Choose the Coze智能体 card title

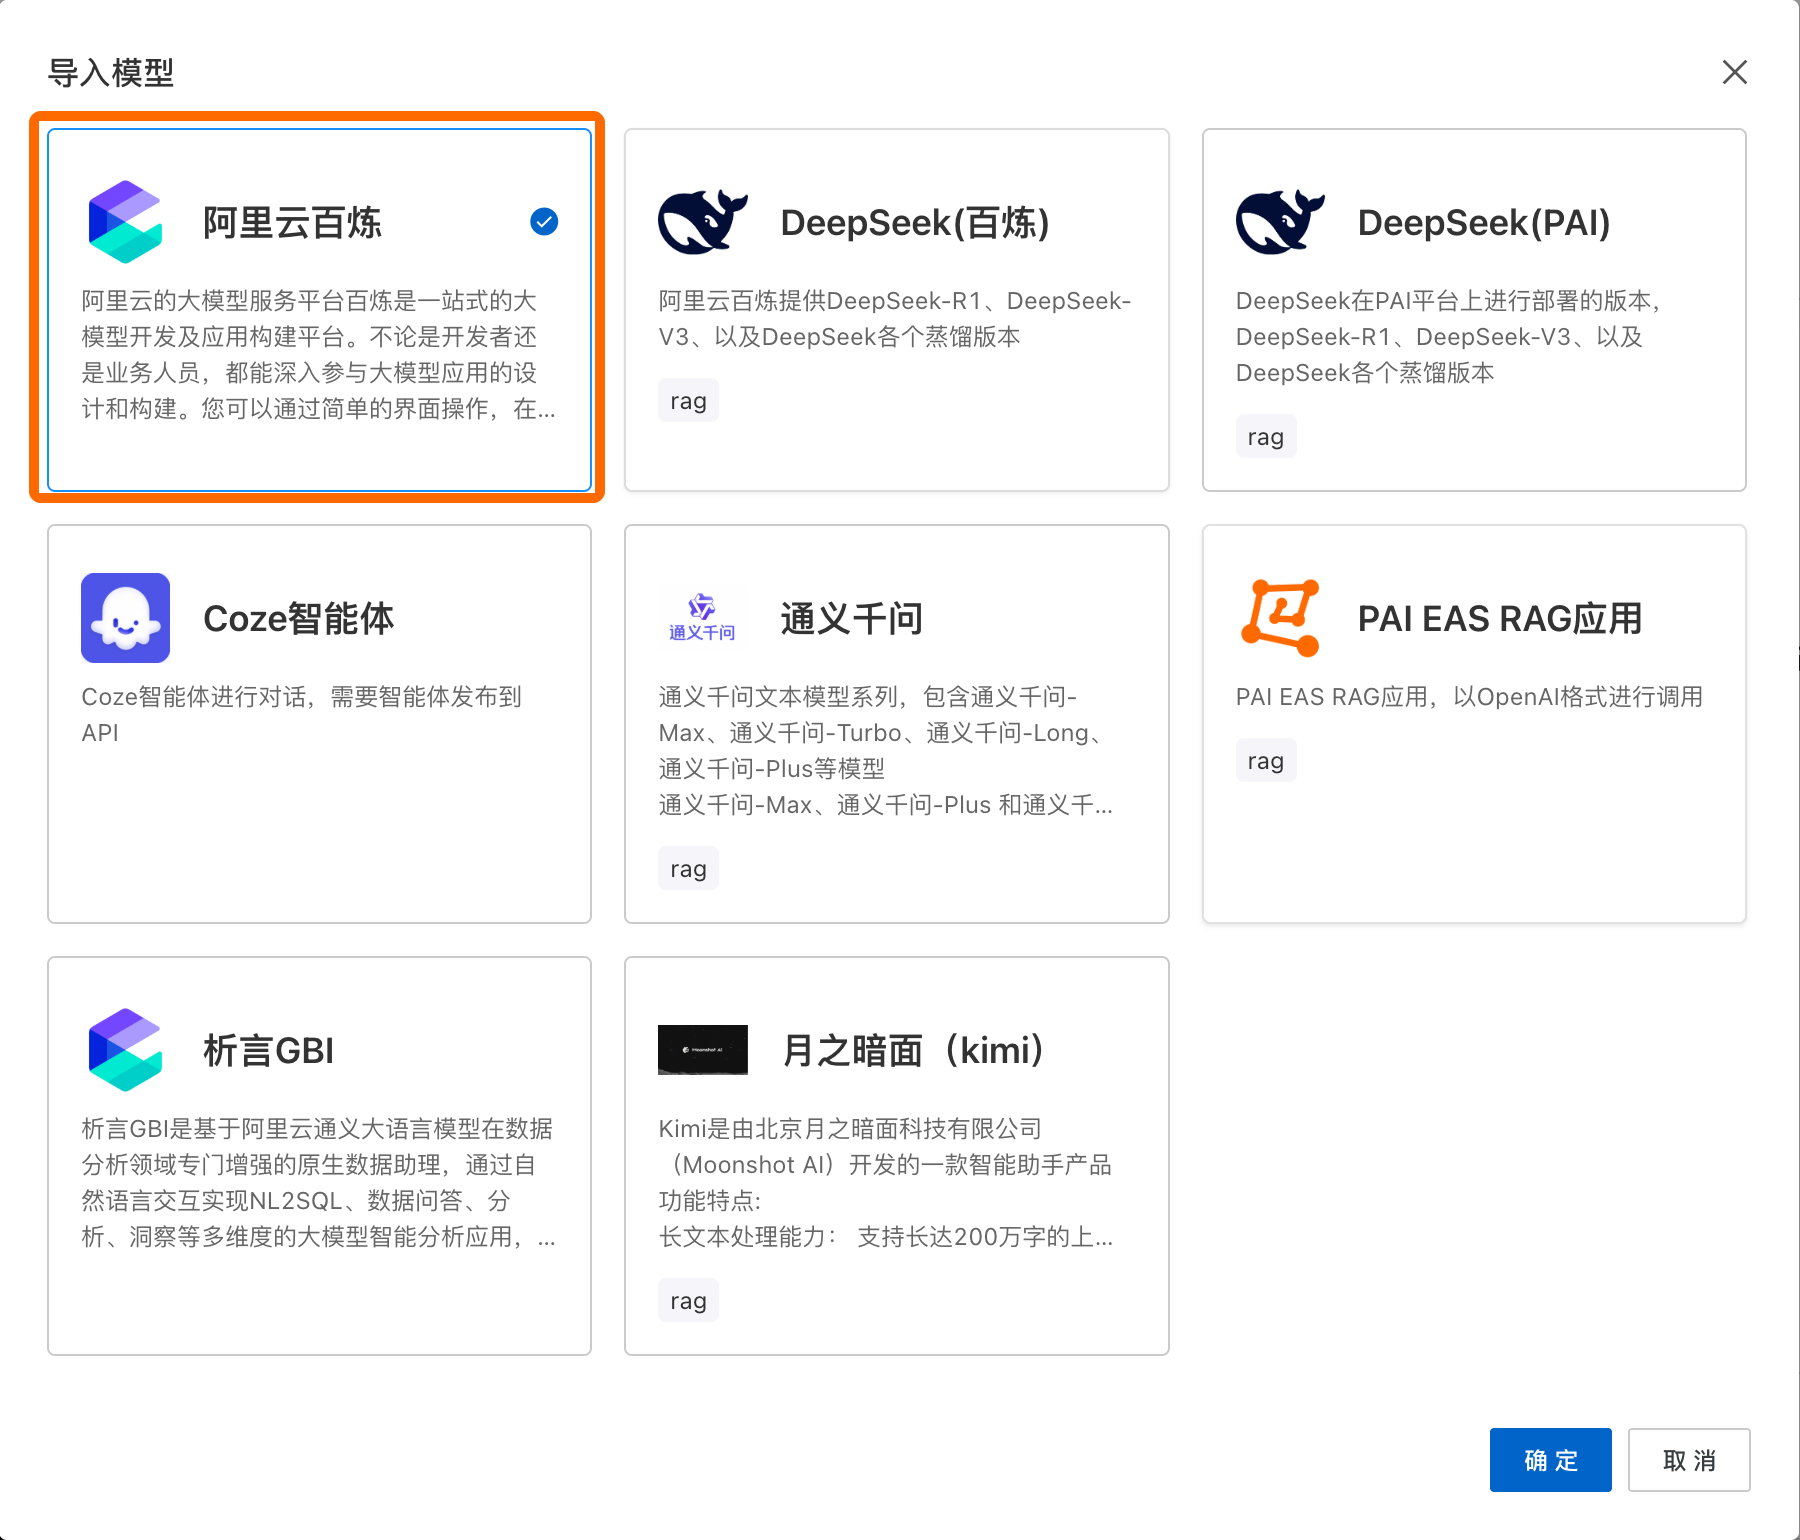[x=299, y=618]
